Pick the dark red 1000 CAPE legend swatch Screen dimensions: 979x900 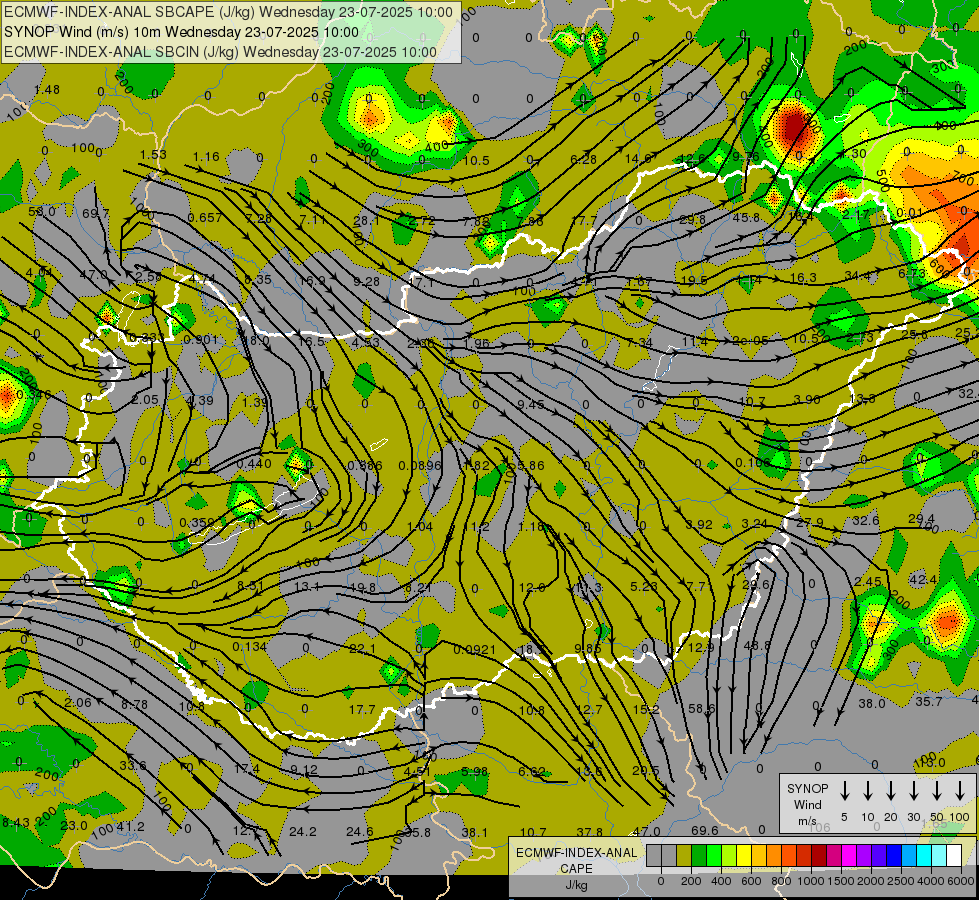(x=819, y=856)
